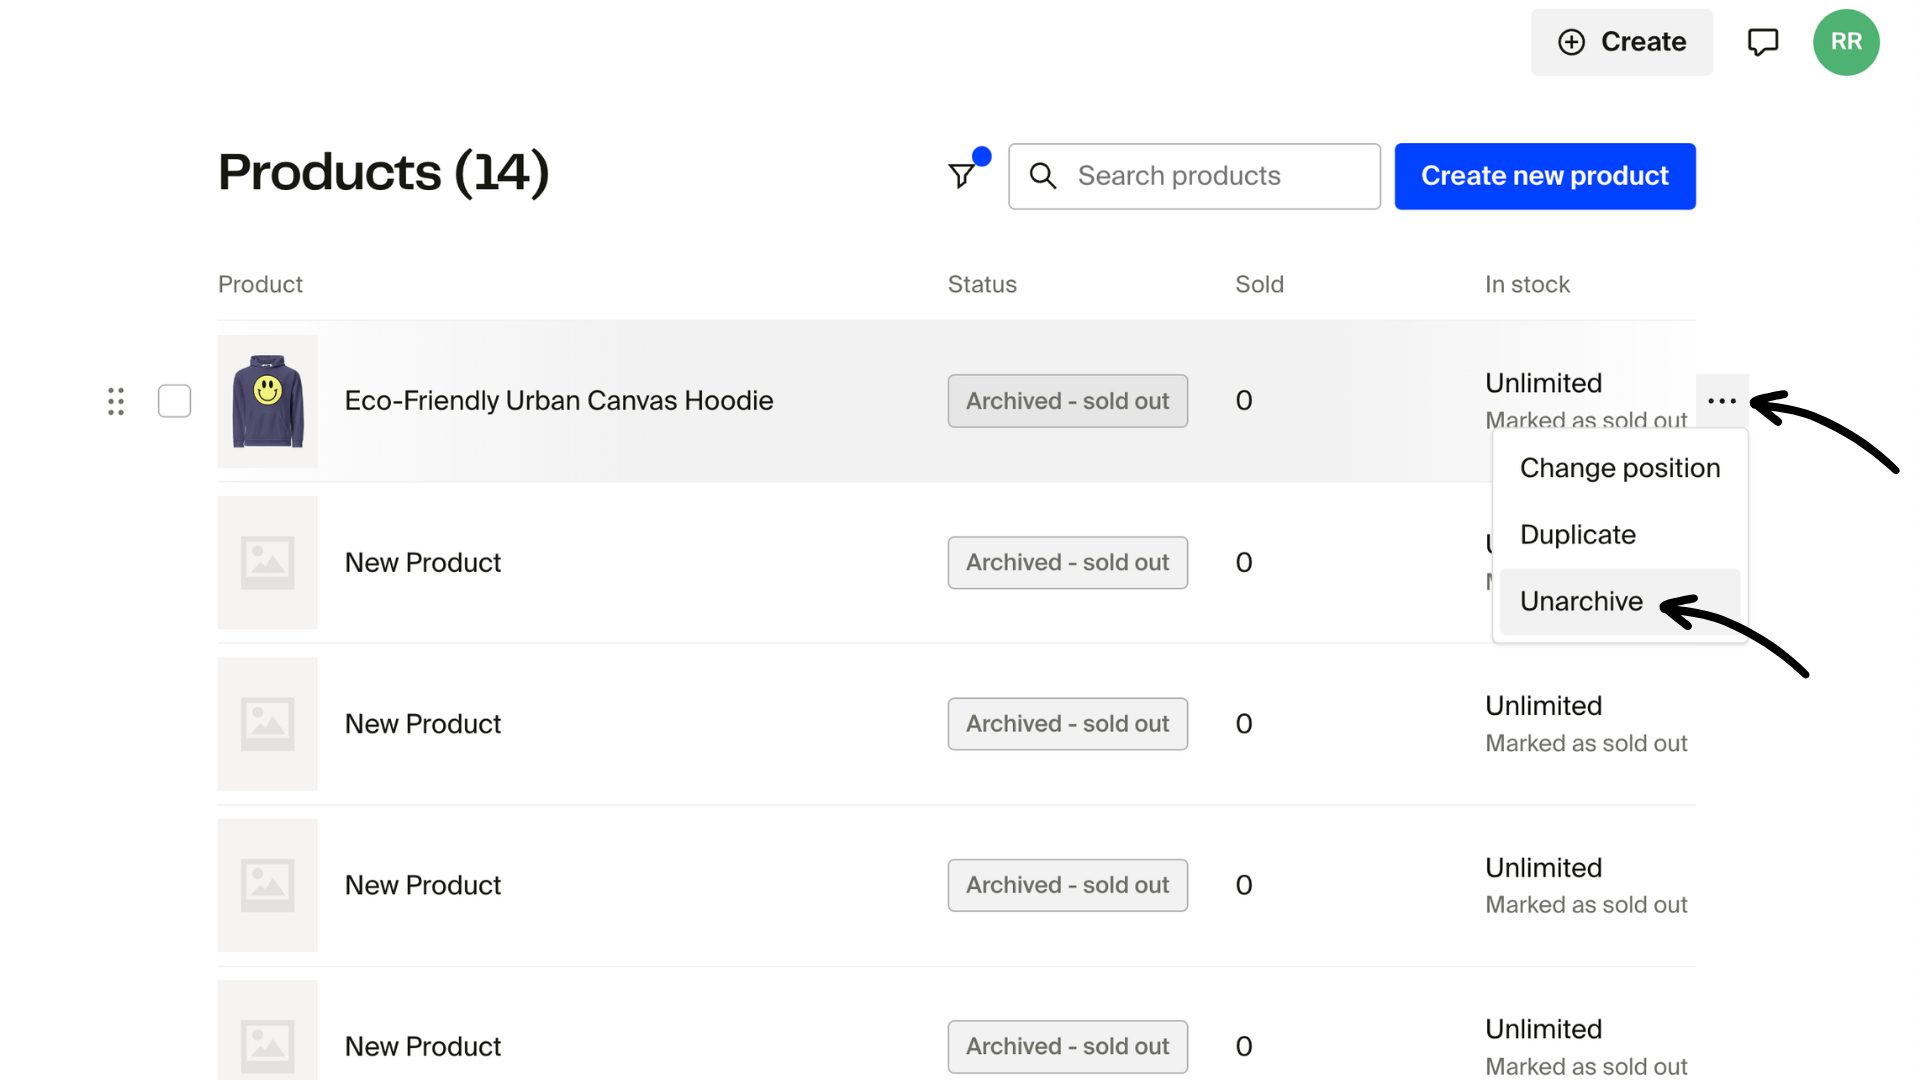The image size is (1920, 1080).
Task: Select Change position from the menu
Action: [1619, 468]
